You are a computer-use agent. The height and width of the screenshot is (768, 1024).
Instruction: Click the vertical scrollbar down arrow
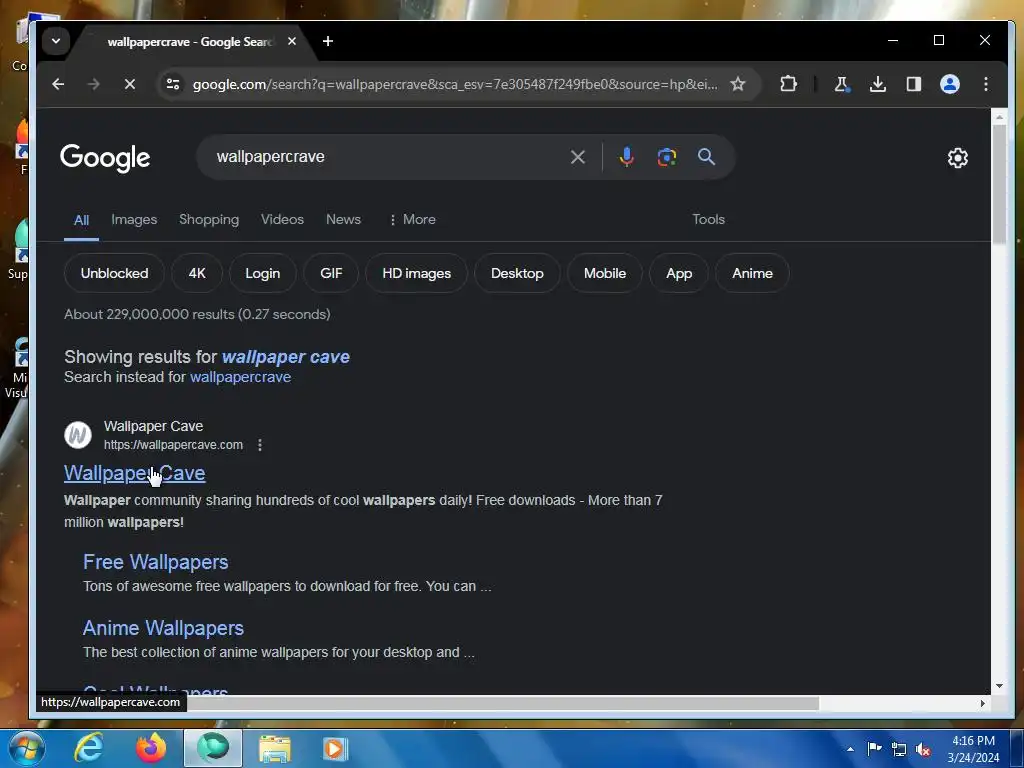tap(999, 686)
